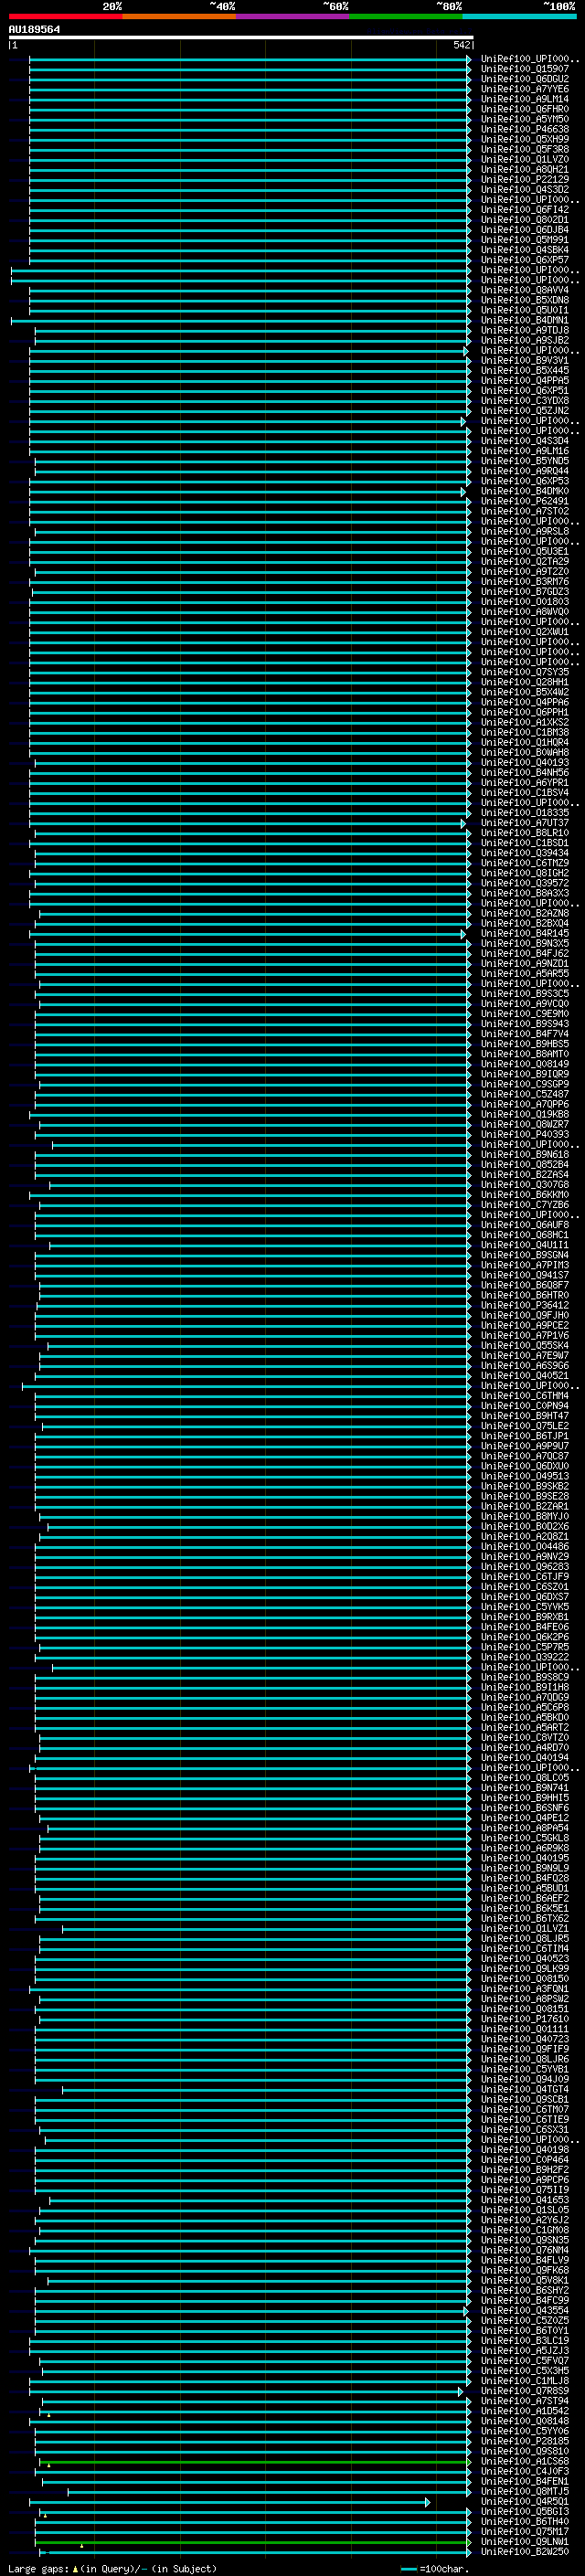Select hit label UniRef100_B9S943
Image resolution: width=585 pixels, height=2576 pixels.
[x=525, y=1023]
